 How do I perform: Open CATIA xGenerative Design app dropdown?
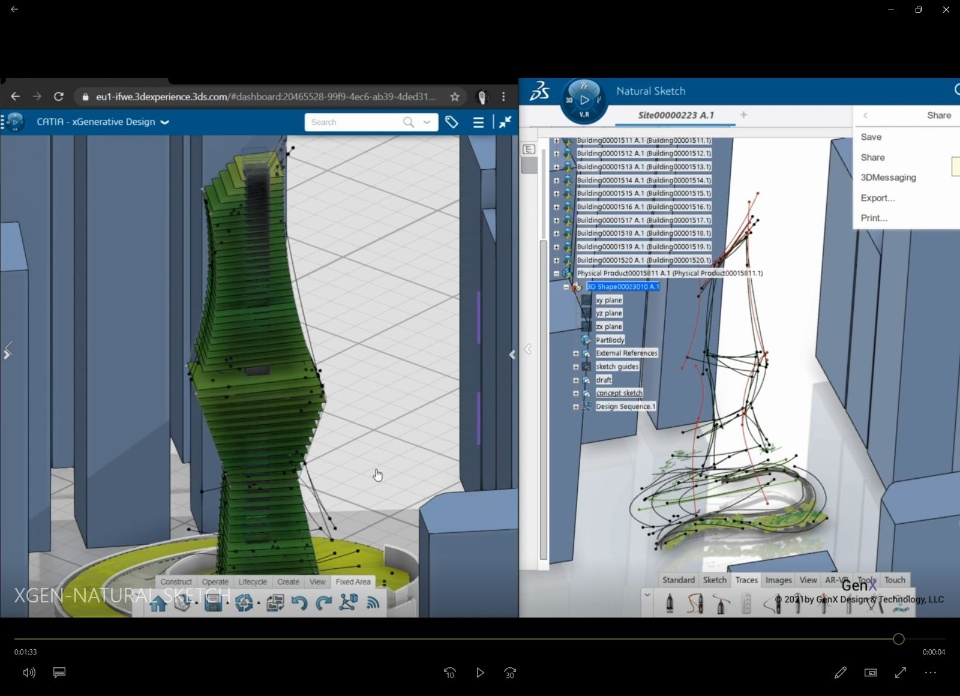(x=165, y=122)
